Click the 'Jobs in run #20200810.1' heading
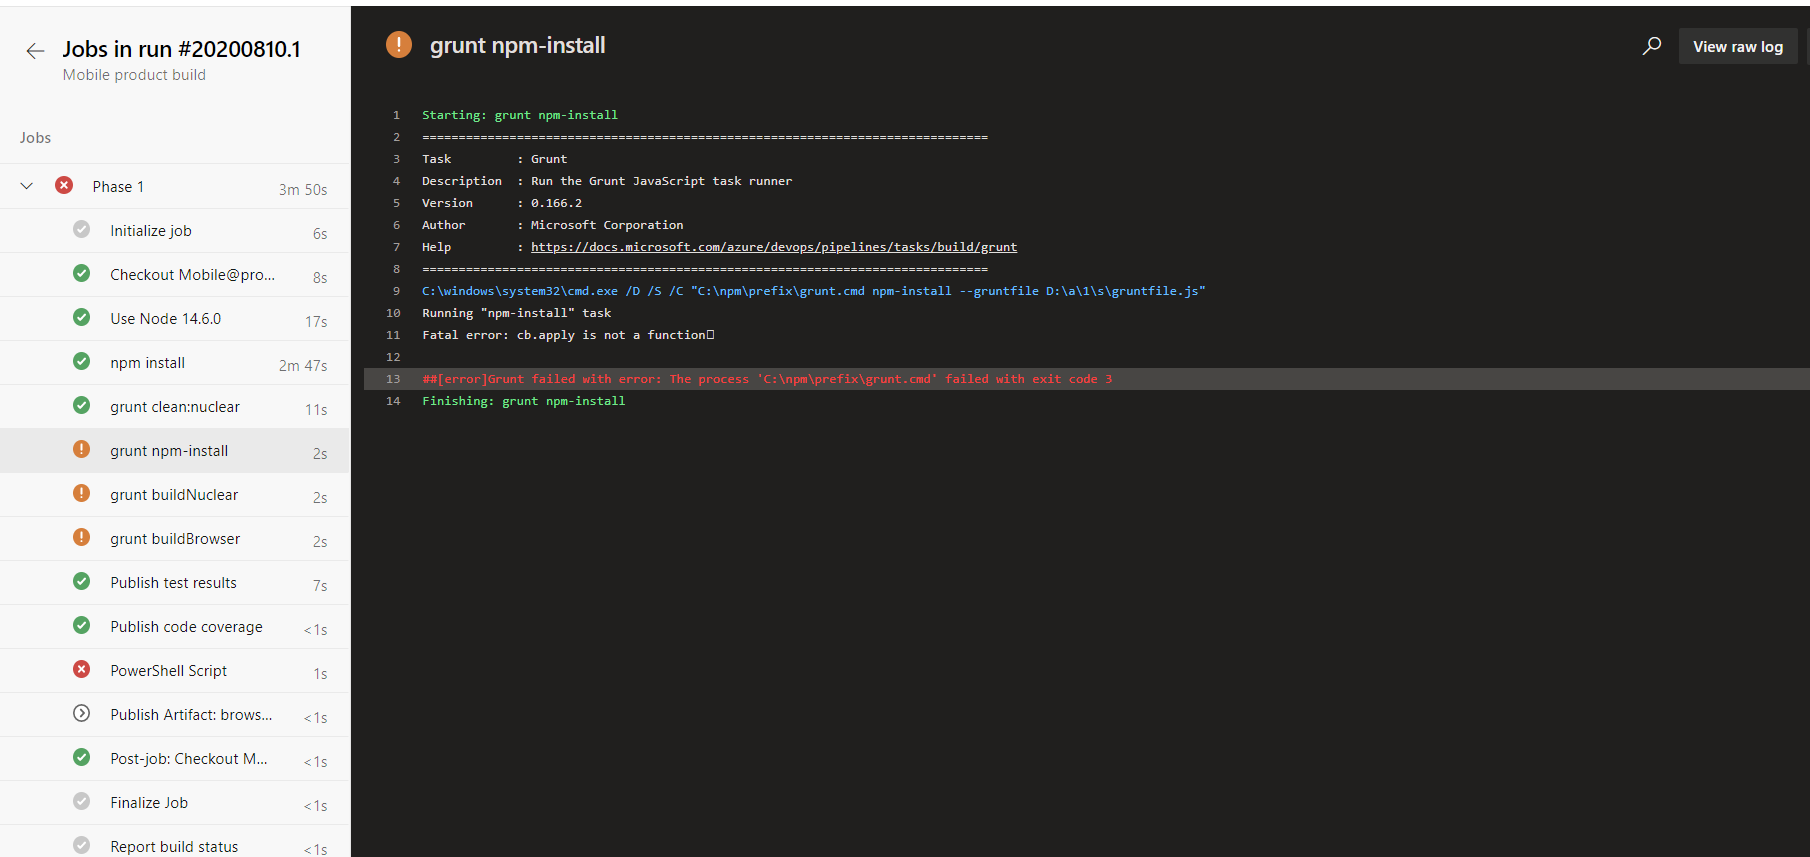Screen dimensions: 1810x857 (x=181, y=49)
